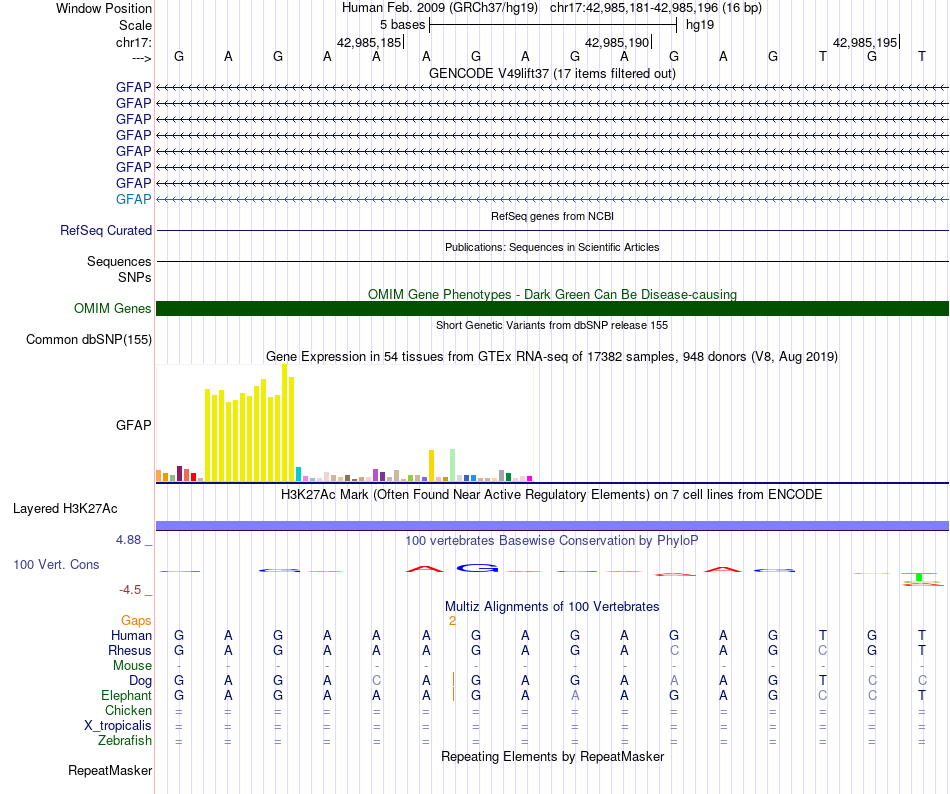This screenshot has width=950, height=794.
Task: Click the 4.88 upper scale value
Action: pos(128,540)
